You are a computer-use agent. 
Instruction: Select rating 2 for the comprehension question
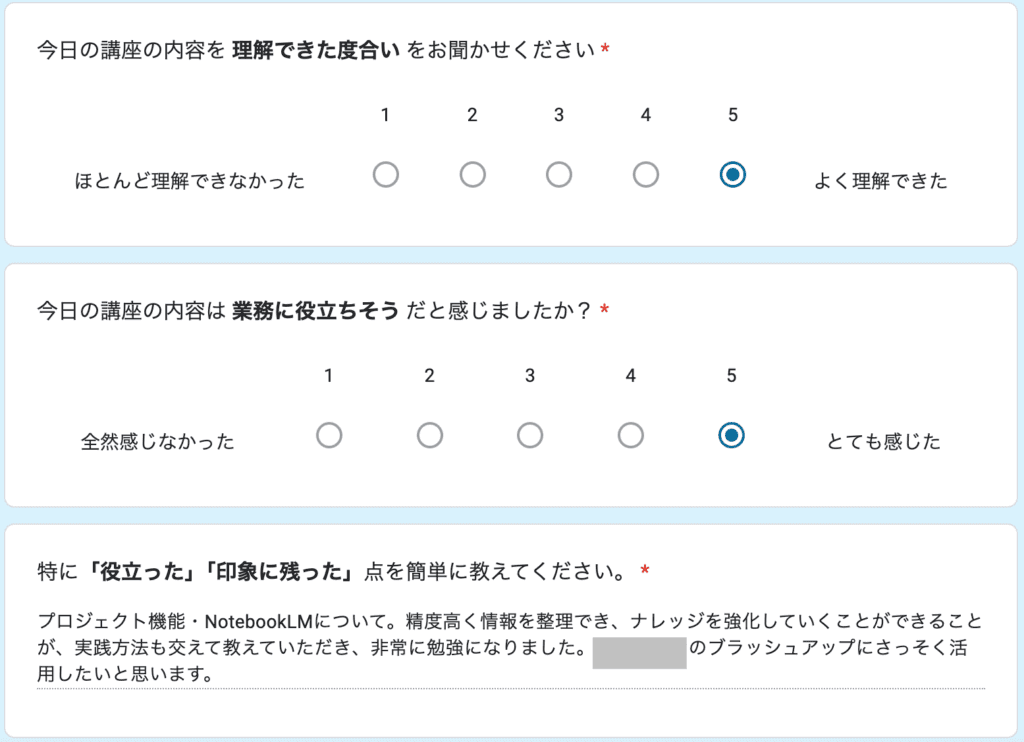point(472,174)
